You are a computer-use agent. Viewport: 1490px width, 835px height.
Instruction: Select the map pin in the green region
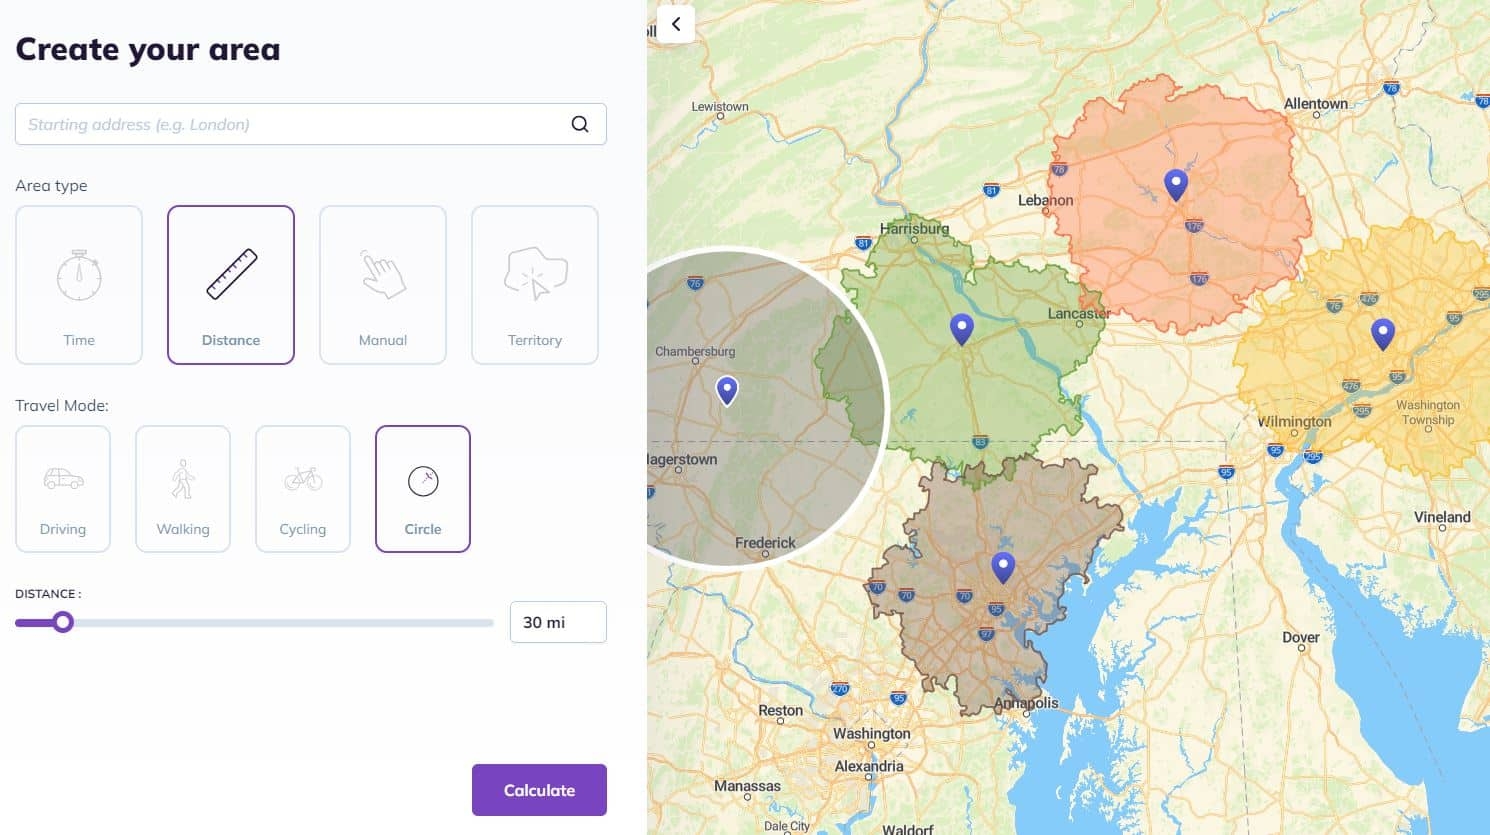coord(962,327)
